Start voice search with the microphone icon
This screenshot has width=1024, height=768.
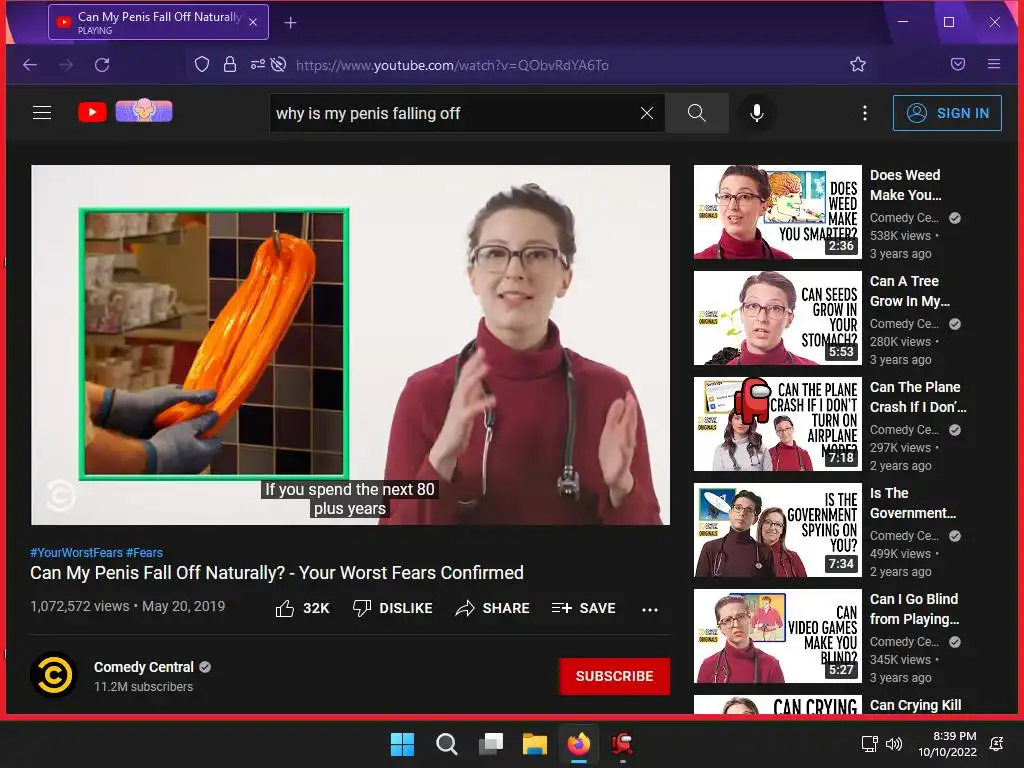756,113
